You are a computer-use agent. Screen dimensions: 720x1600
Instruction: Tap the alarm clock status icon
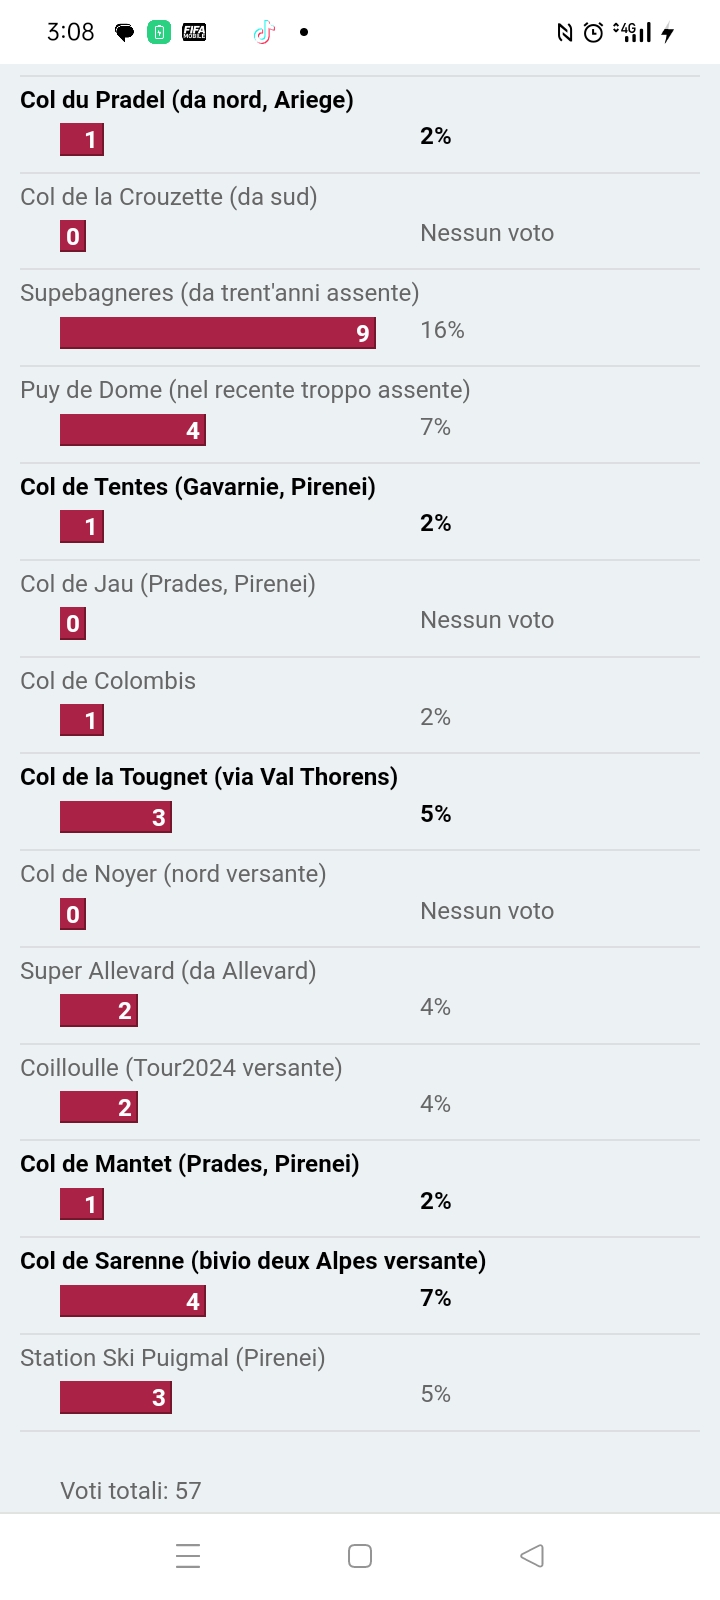tap(593, 33)
